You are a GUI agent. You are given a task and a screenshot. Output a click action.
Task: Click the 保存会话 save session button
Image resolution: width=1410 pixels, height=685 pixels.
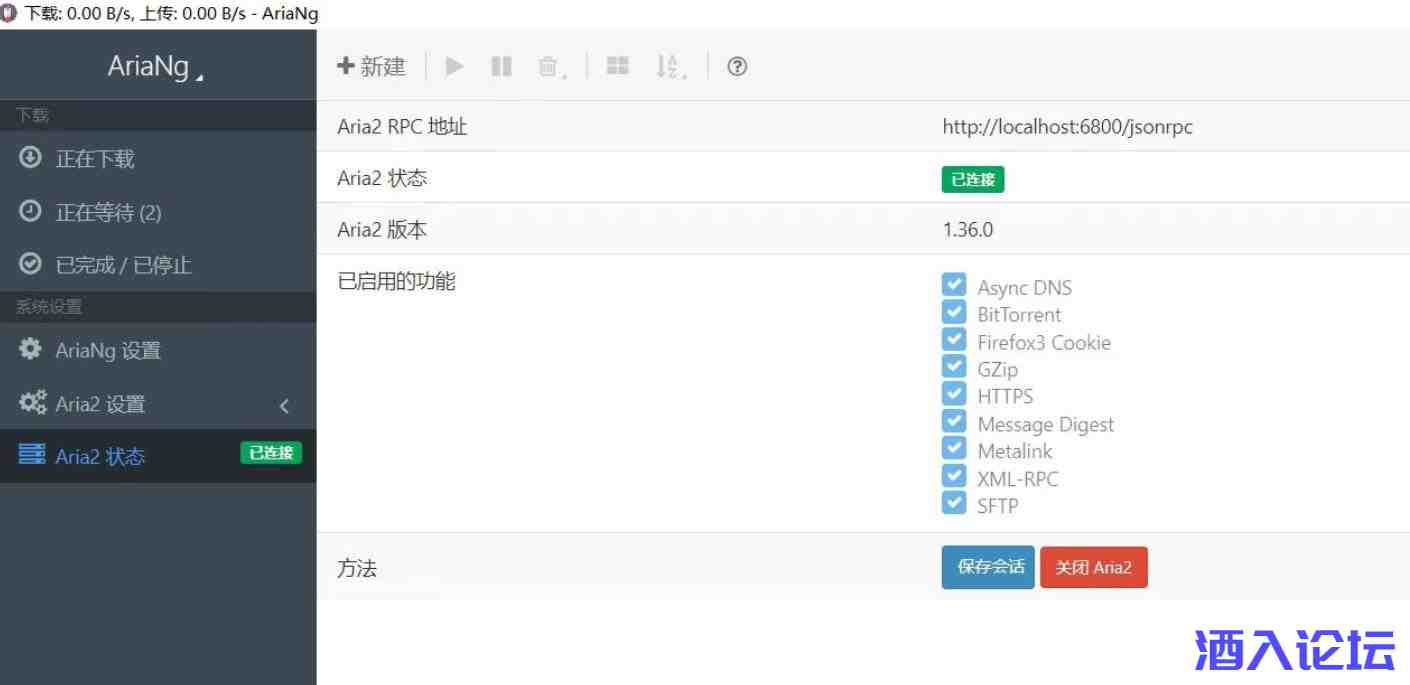pos(988,567)
